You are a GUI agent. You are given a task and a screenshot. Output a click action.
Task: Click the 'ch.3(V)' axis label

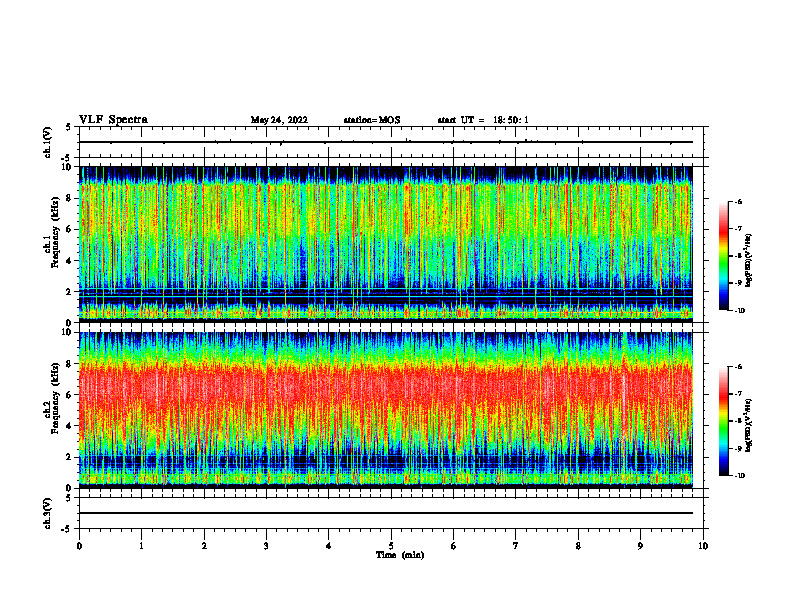click(47, 513)
